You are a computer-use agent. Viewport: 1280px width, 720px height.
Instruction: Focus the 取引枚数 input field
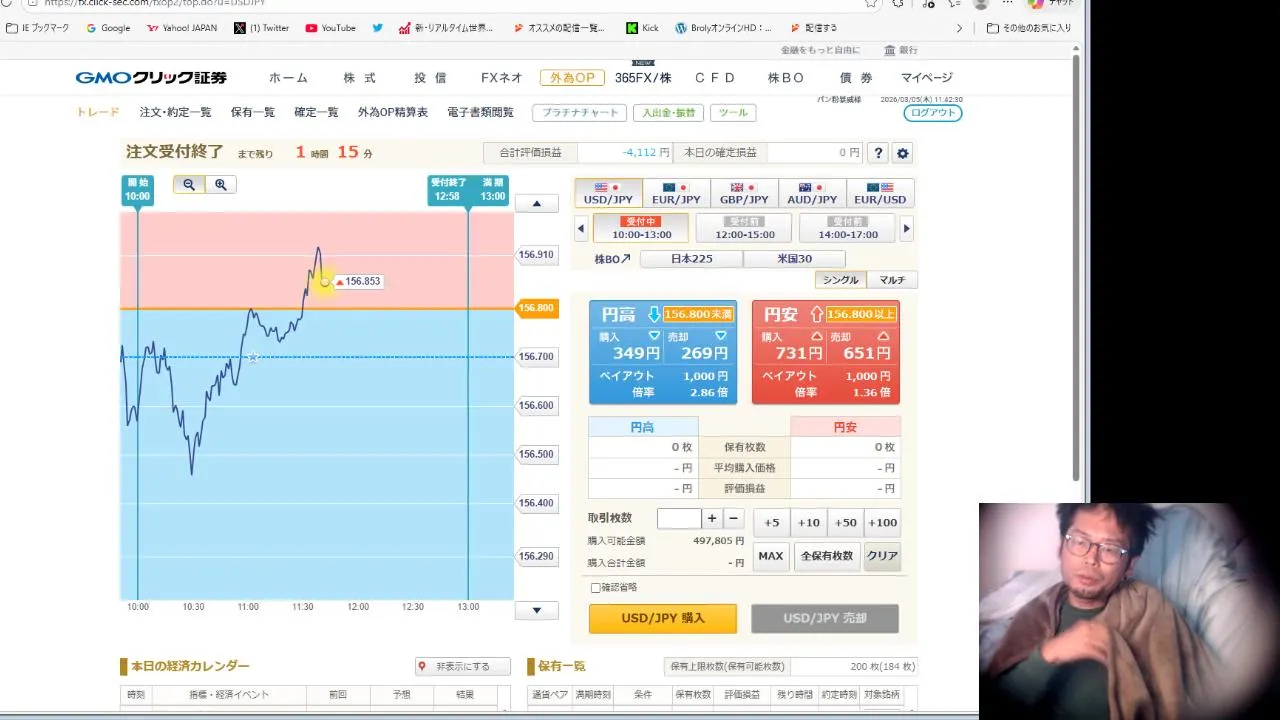[679, 518]
